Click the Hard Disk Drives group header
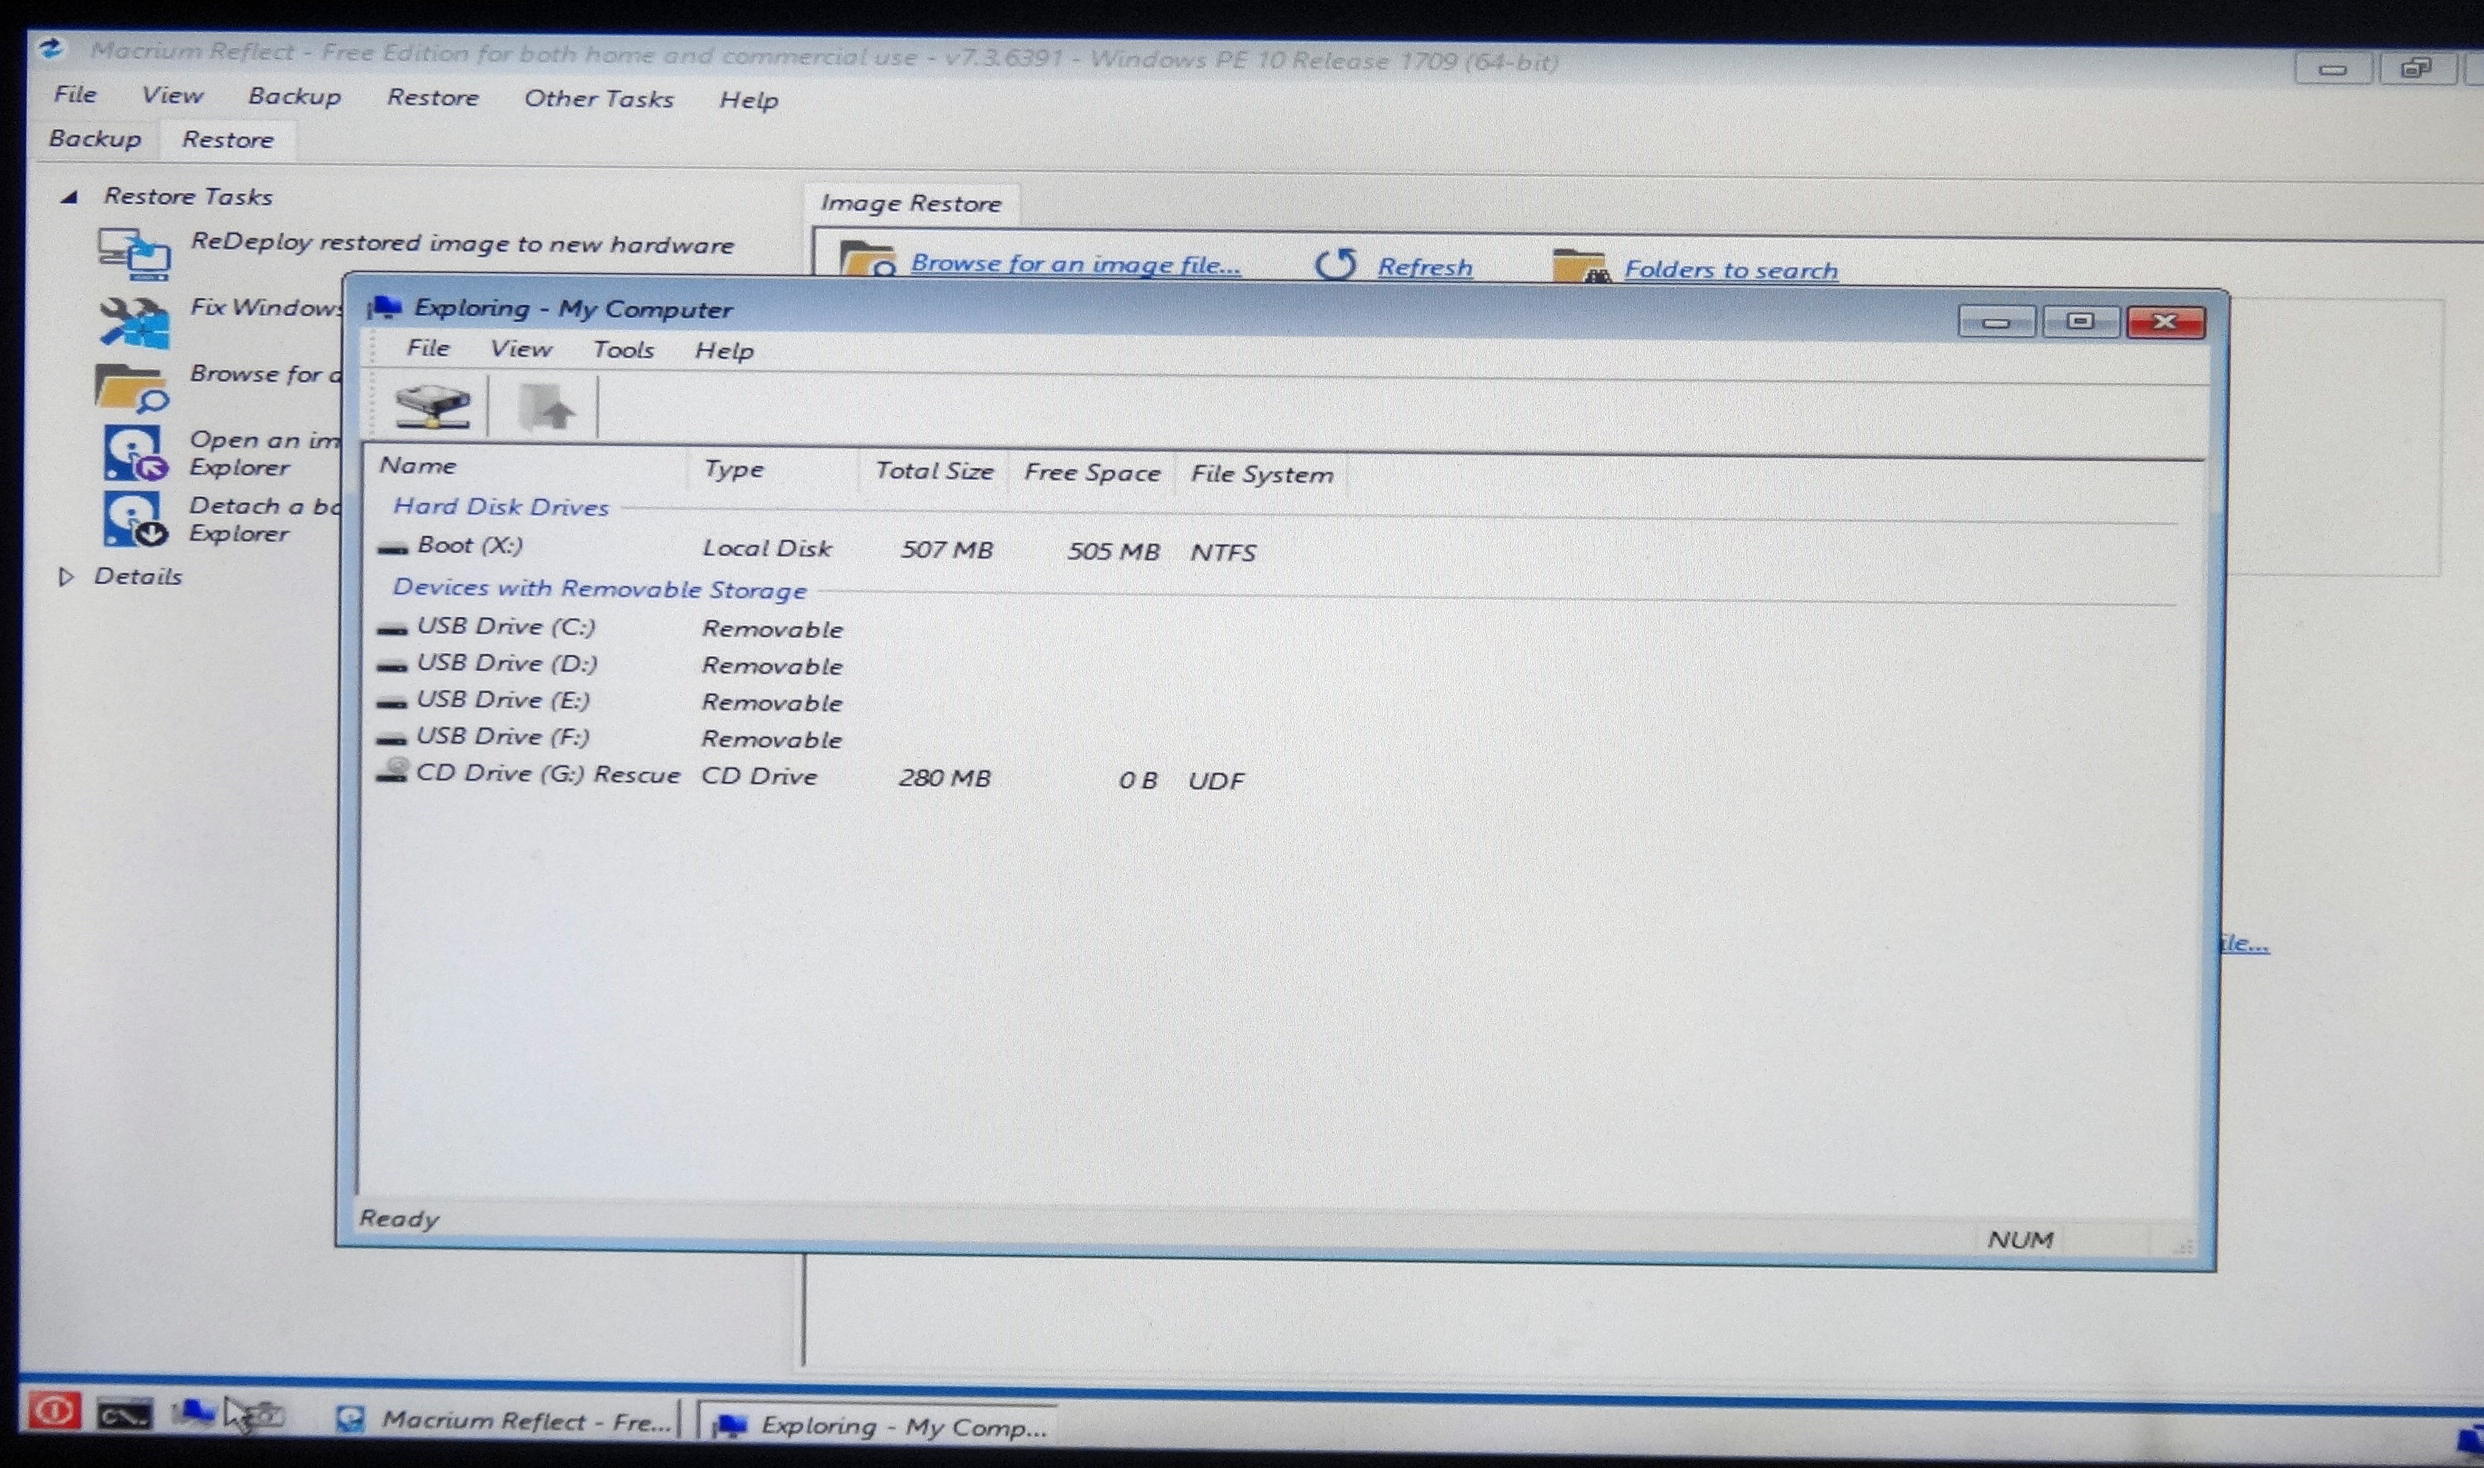This screenshot has height=1468, width=2484. (501, 507)
